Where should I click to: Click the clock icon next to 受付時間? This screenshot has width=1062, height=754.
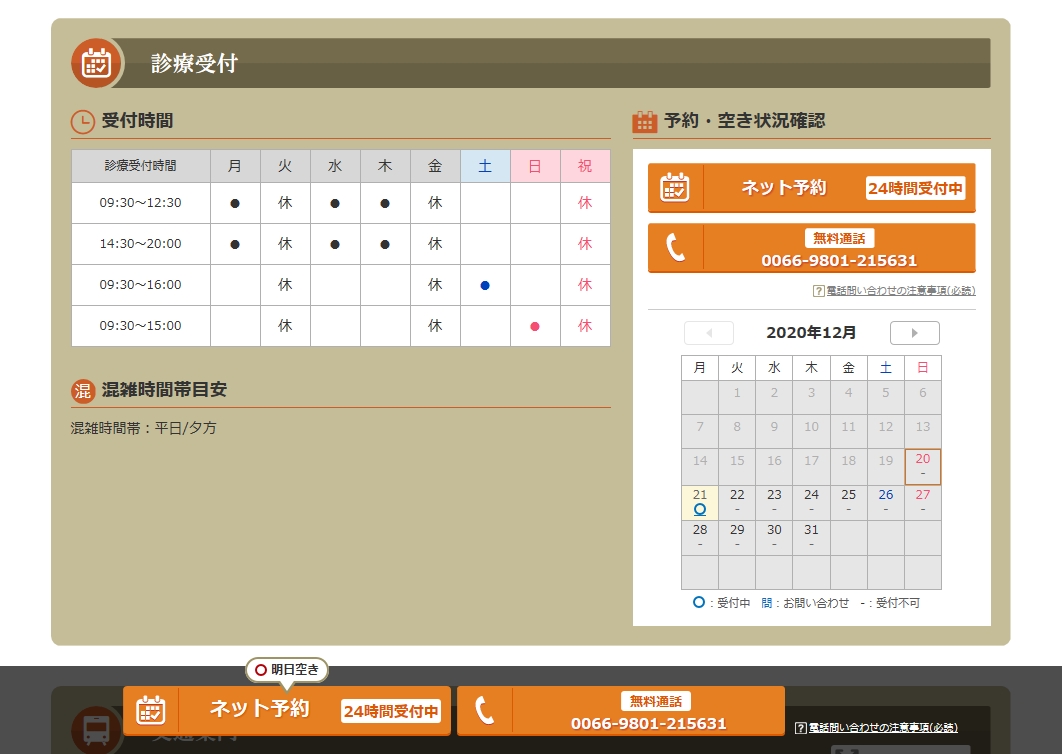pos(83,122)
